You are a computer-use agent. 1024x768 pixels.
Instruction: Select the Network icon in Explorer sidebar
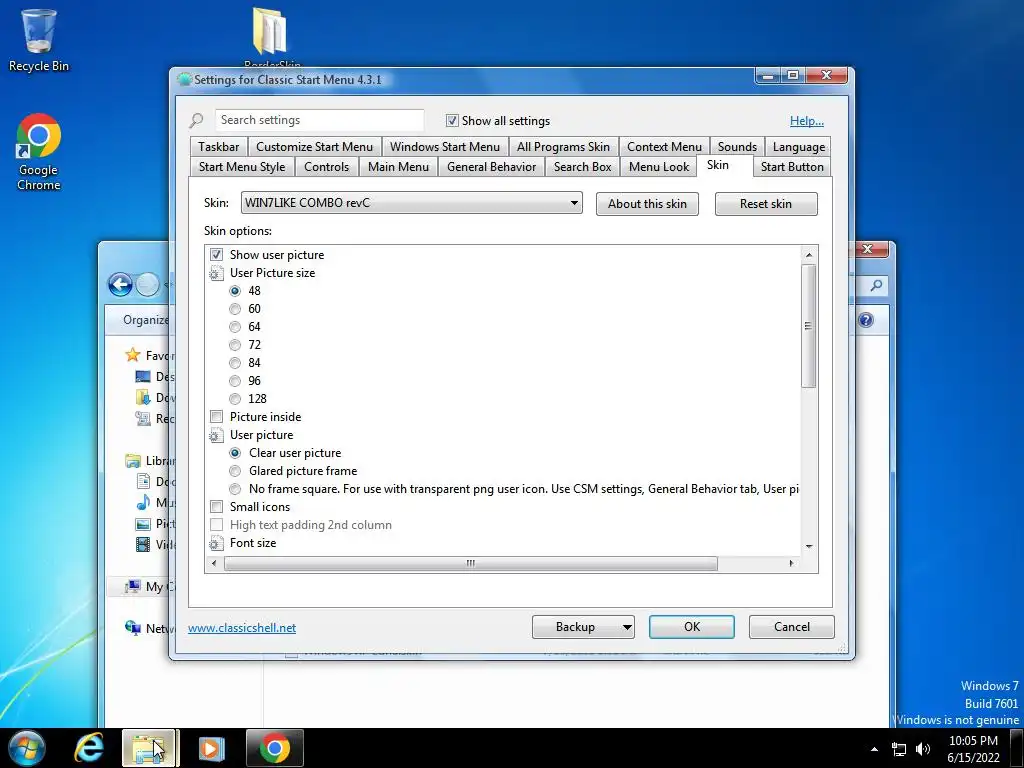point(133,628)
